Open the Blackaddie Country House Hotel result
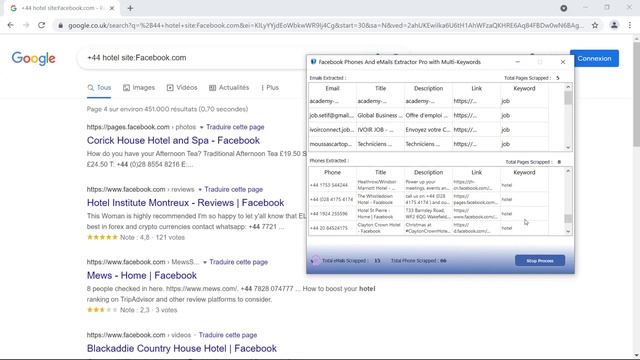This screenshot has height=360, width=640. coord(182,349)
